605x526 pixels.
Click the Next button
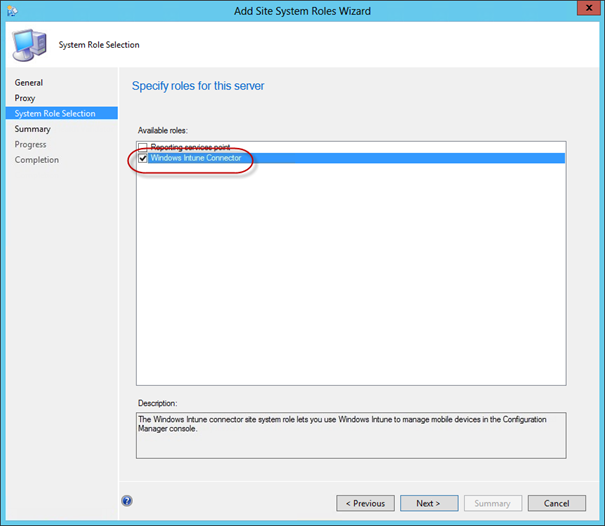pyautogui.click(x=429, y=503)
